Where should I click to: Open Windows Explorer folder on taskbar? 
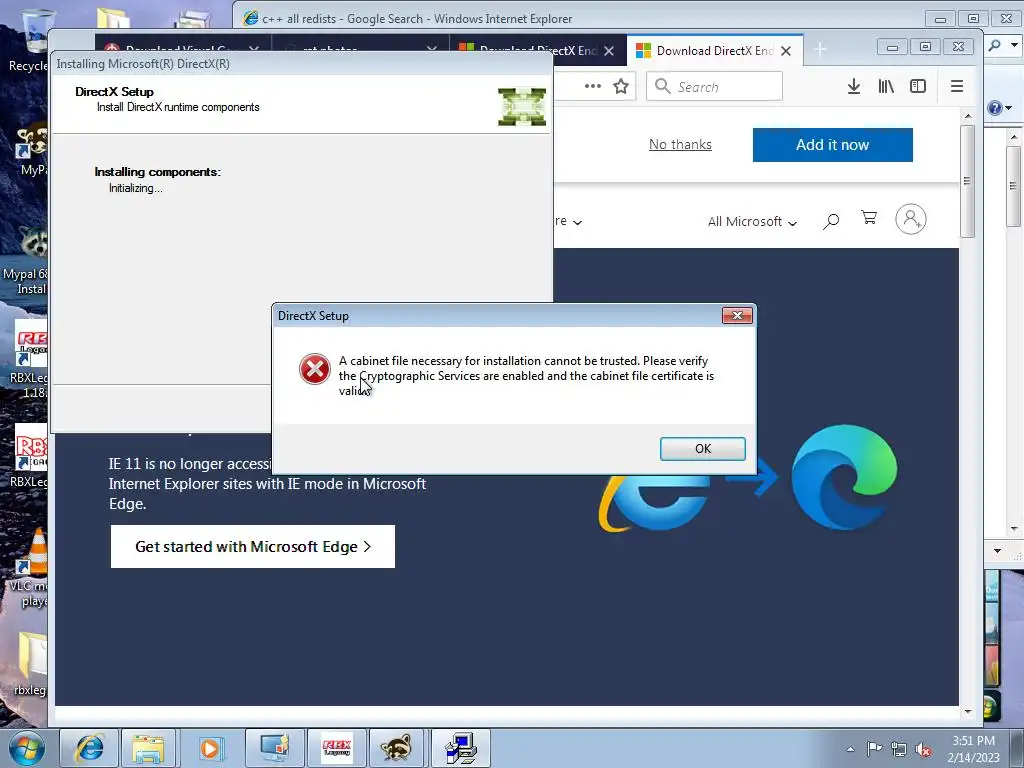click(148, 748)
